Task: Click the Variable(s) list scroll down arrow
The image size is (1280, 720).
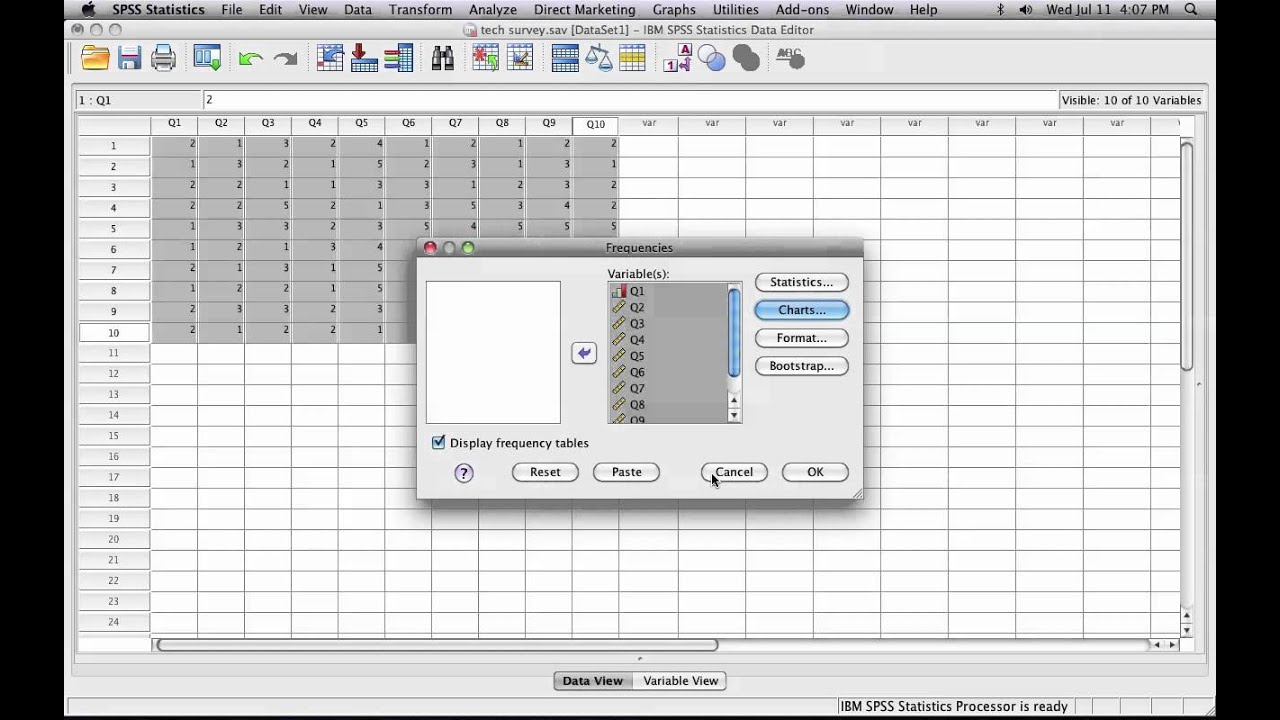Action: 734,415
